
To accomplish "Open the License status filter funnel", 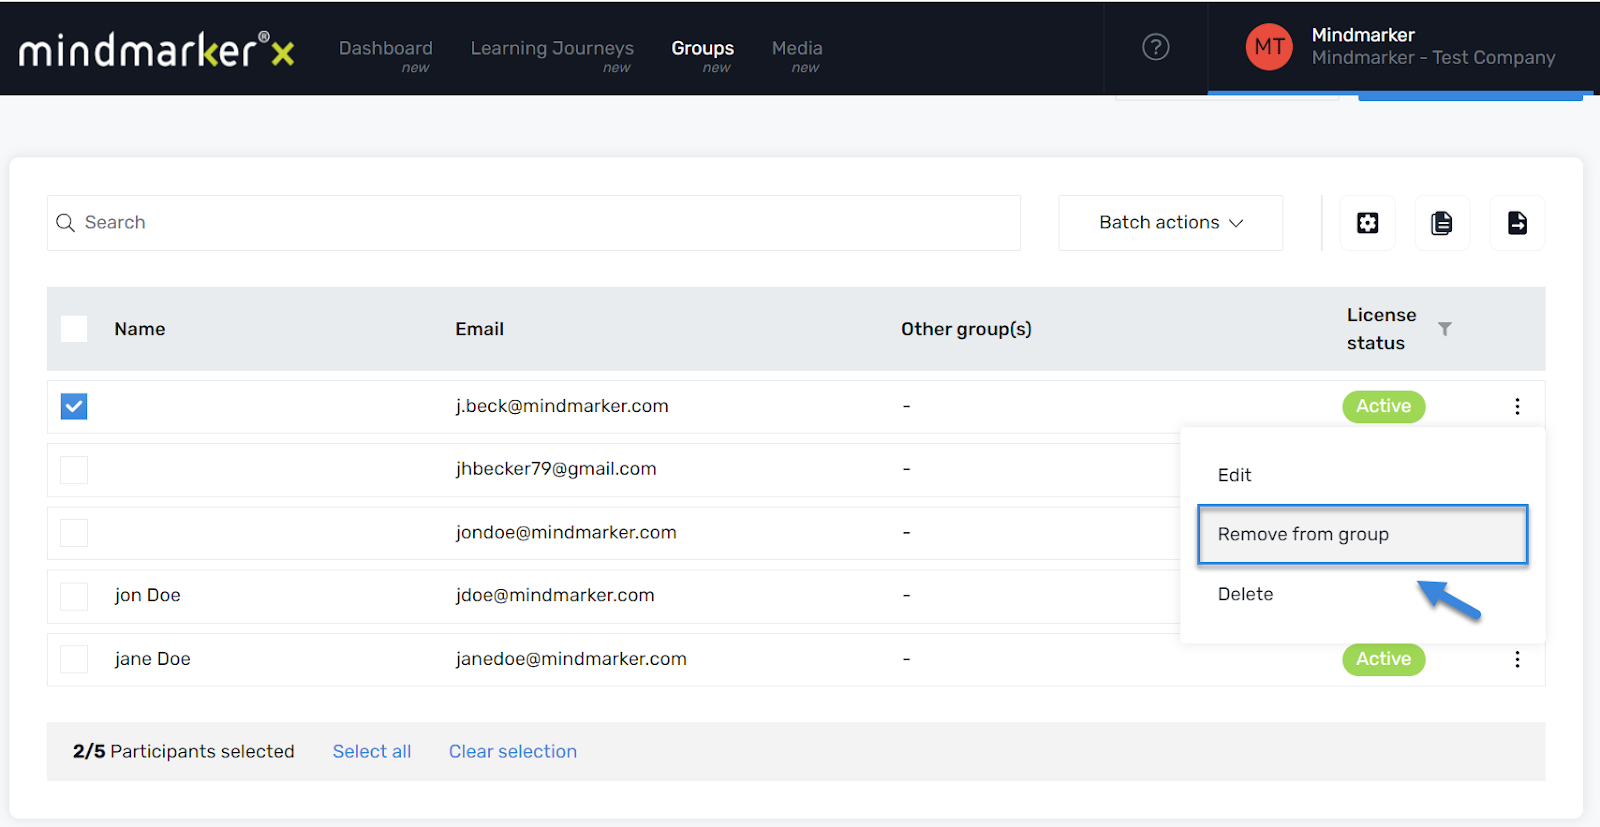I will (1444, 329).
